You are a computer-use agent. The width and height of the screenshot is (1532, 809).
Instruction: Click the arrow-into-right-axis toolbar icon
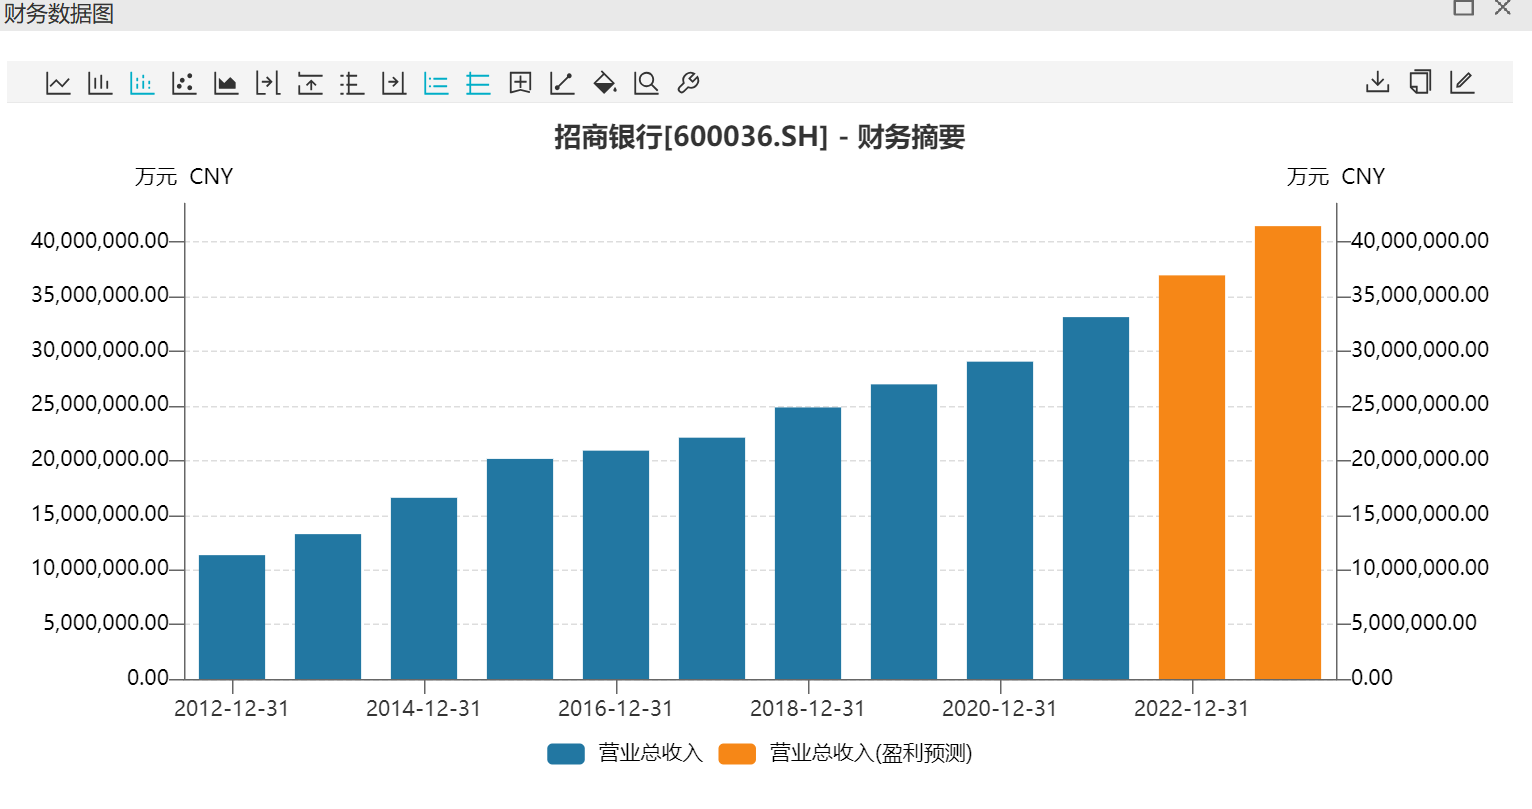268,83
